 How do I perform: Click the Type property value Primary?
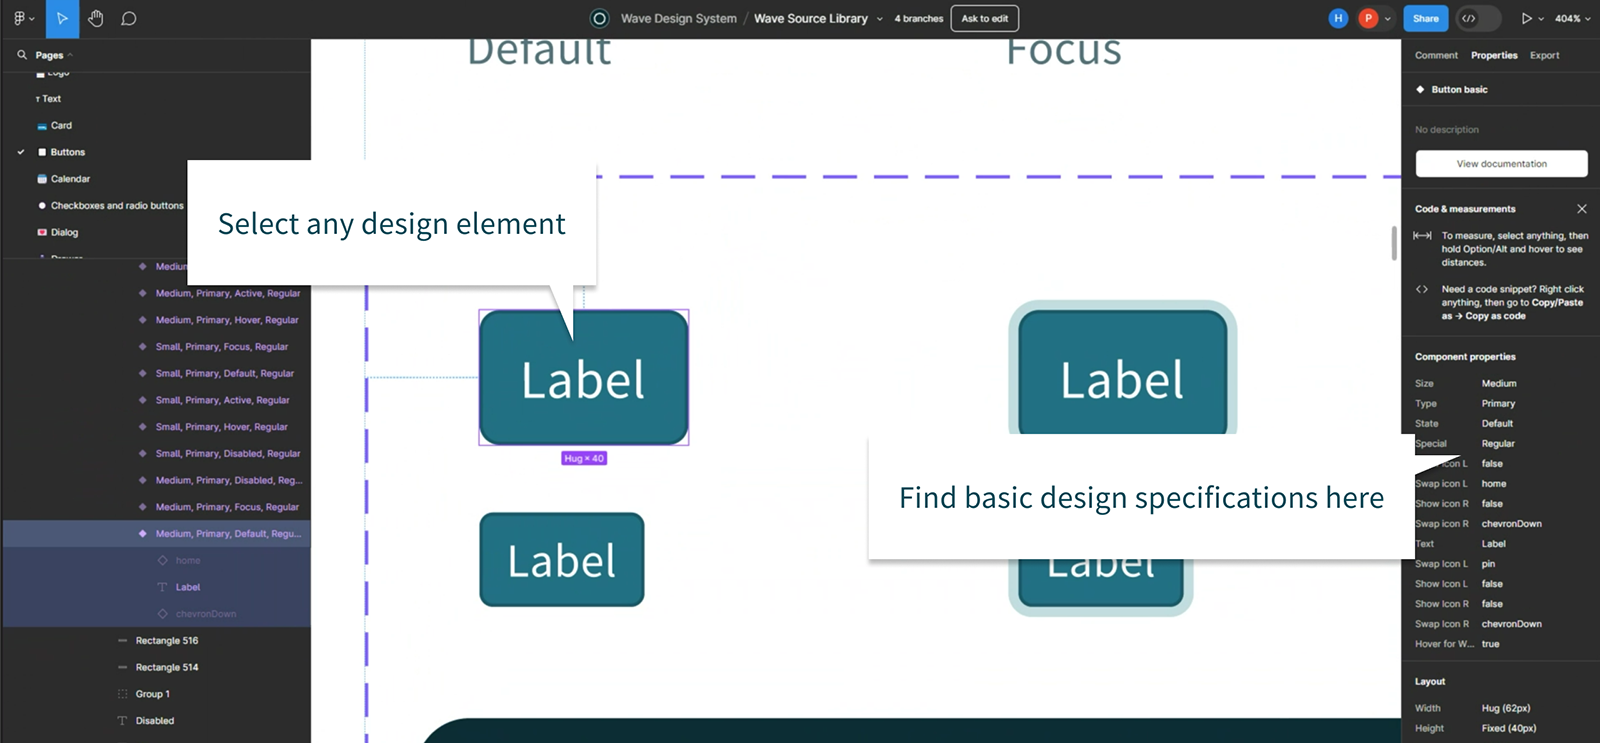pos(1498,404)
